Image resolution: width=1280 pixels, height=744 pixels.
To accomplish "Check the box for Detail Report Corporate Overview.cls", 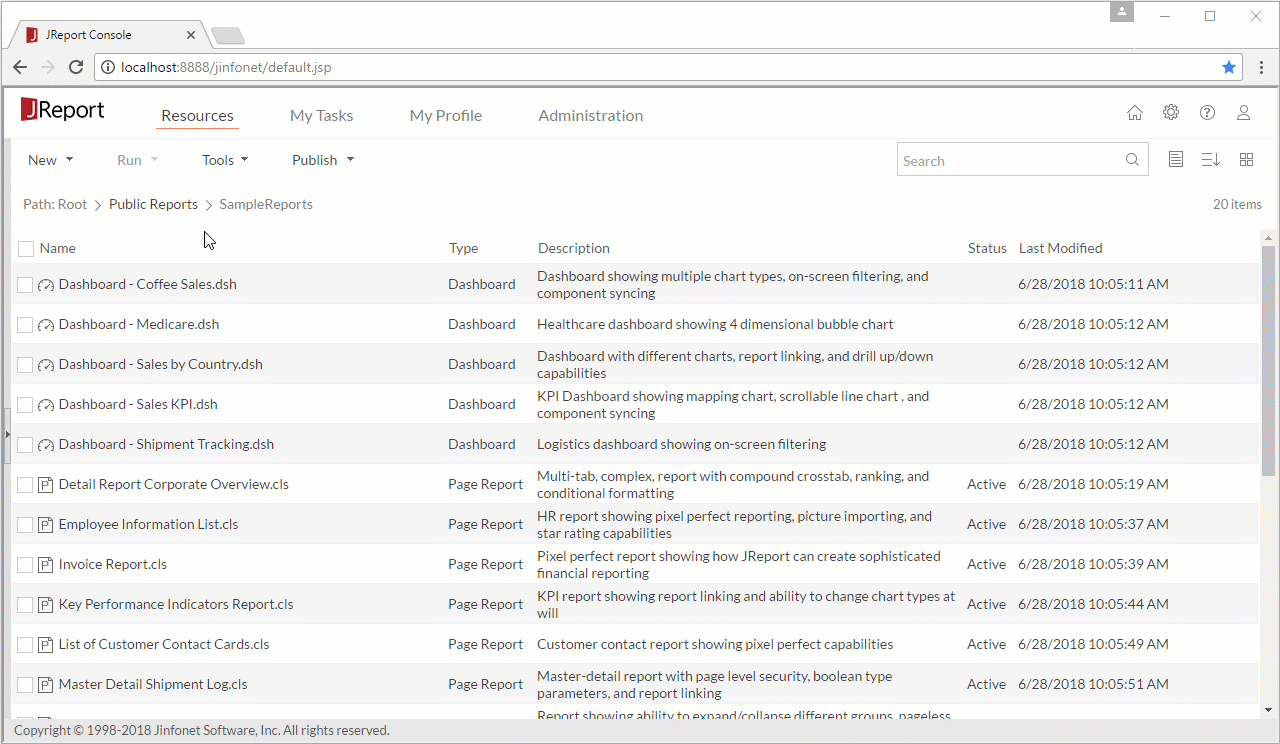I will (x=25, y=485).
